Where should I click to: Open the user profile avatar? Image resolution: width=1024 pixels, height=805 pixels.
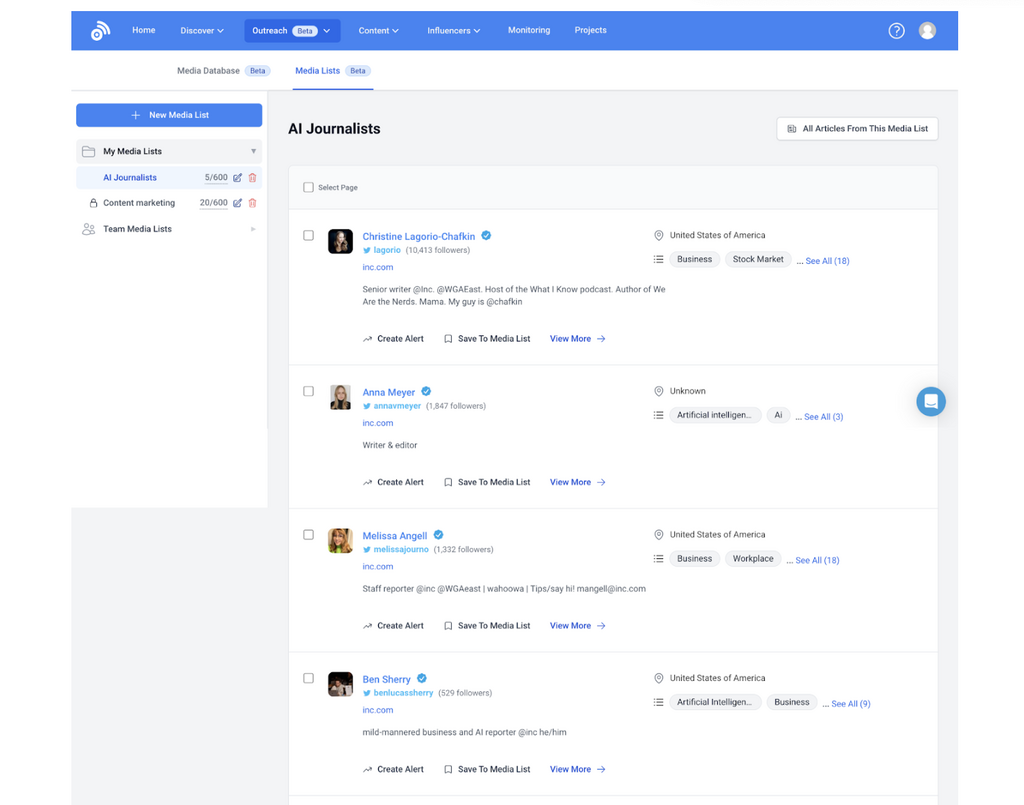click(927, 31)
